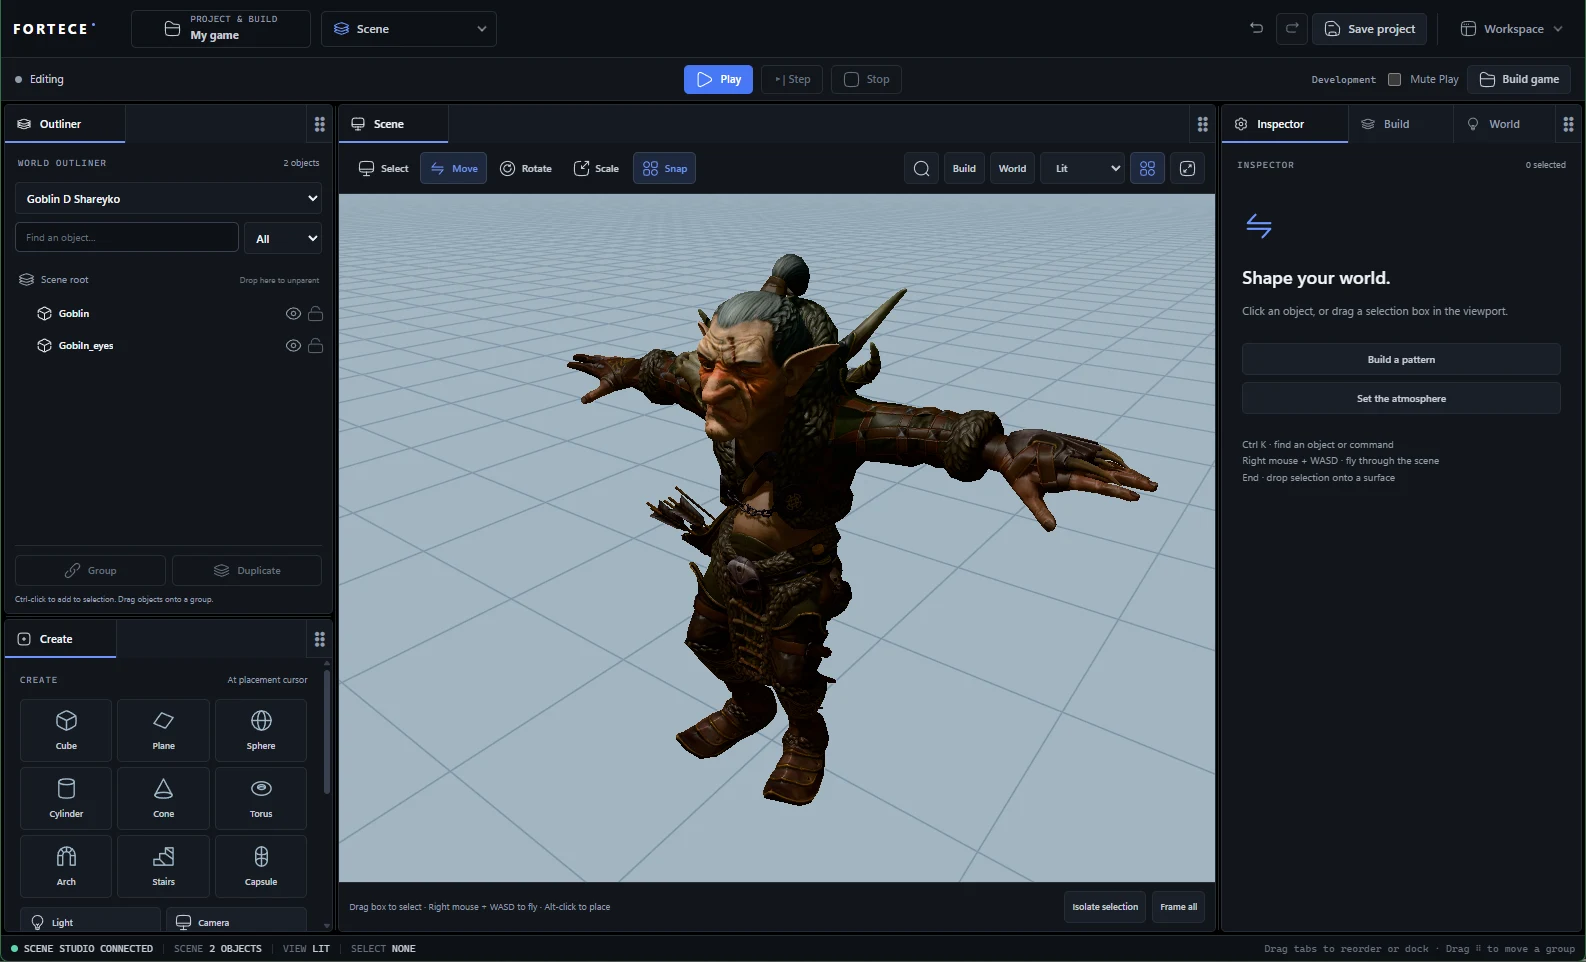Create a Torus primitive

[261, 798]
